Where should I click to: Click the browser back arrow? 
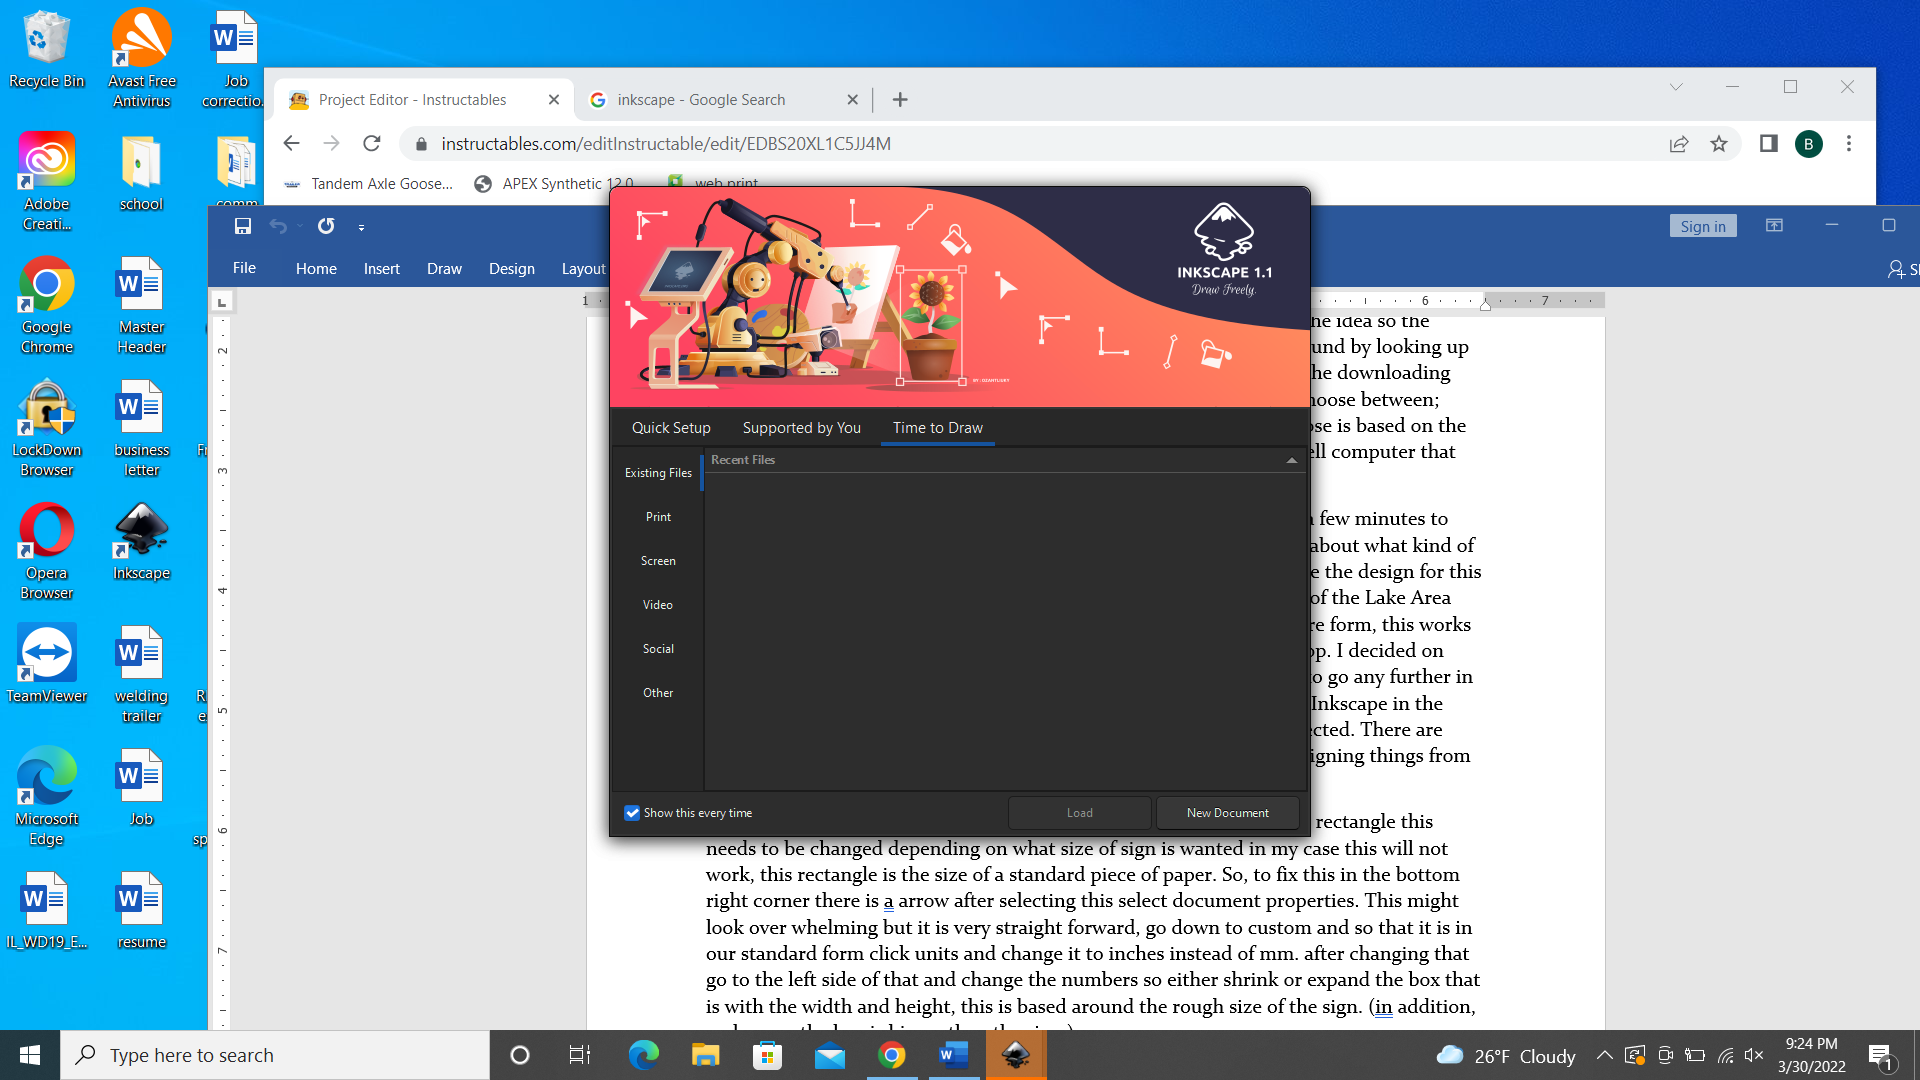291,143
